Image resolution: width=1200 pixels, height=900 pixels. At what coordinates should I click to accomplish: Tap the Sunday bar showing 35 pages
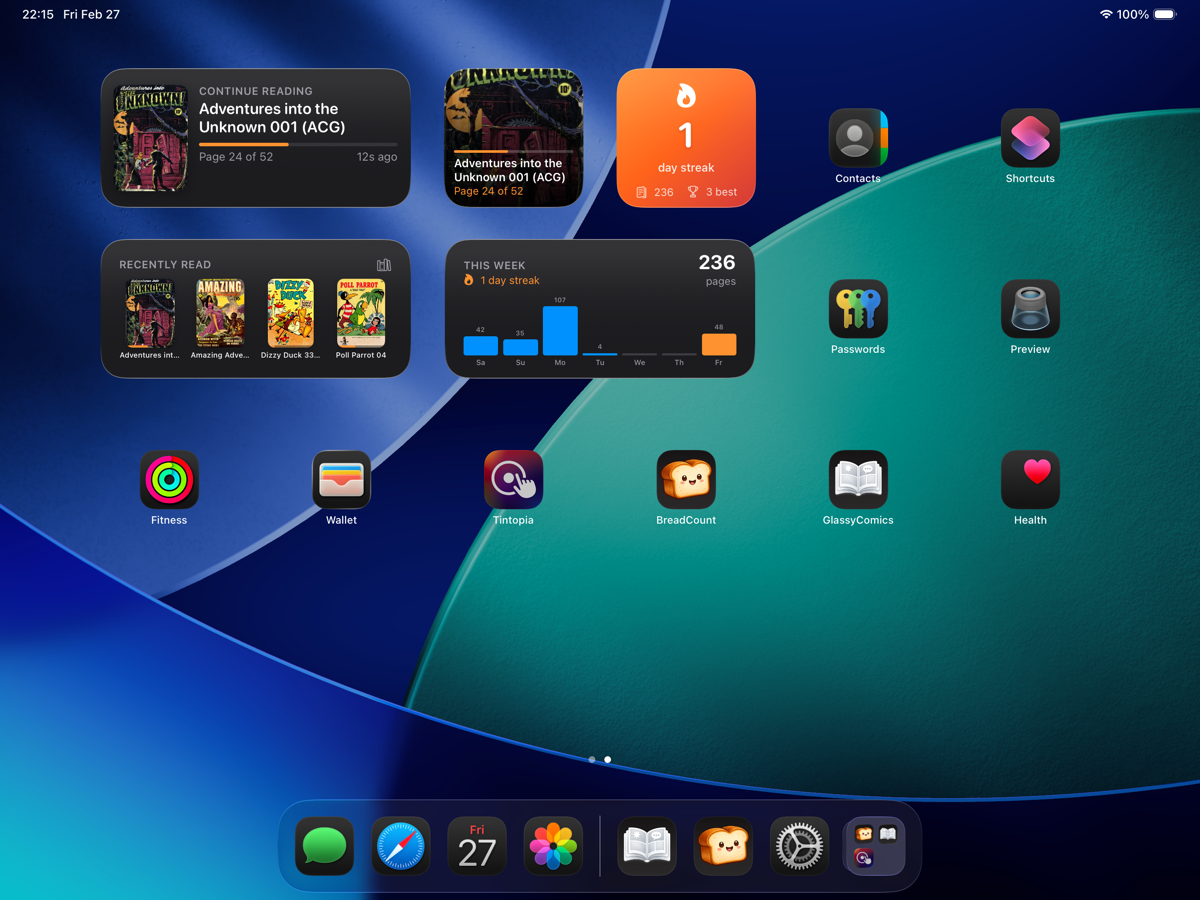pyautogui.click(x=520, y=347)
